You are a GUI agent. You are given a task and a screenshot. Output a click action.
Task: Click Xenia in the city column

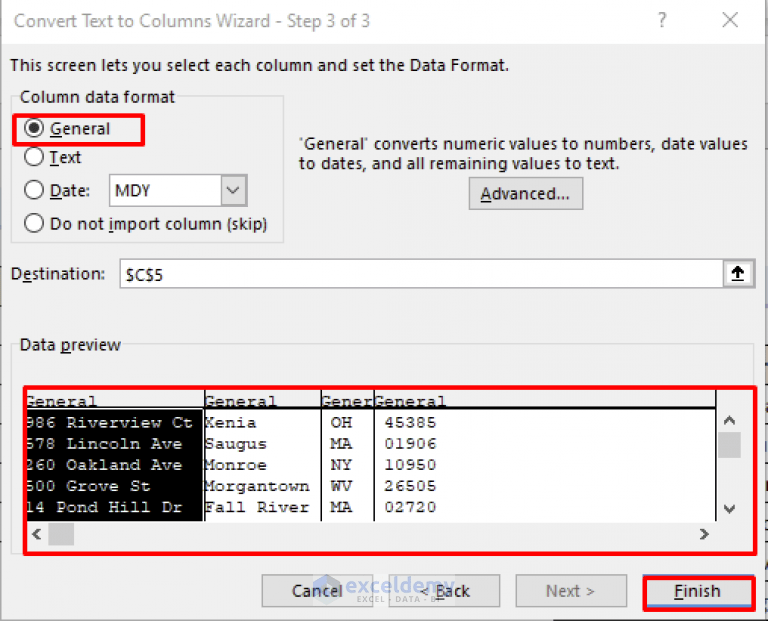[230, 422]
